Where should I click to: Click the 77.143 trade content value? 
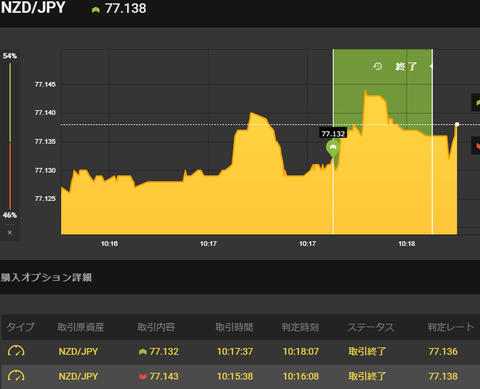click(x=164, y=376)
